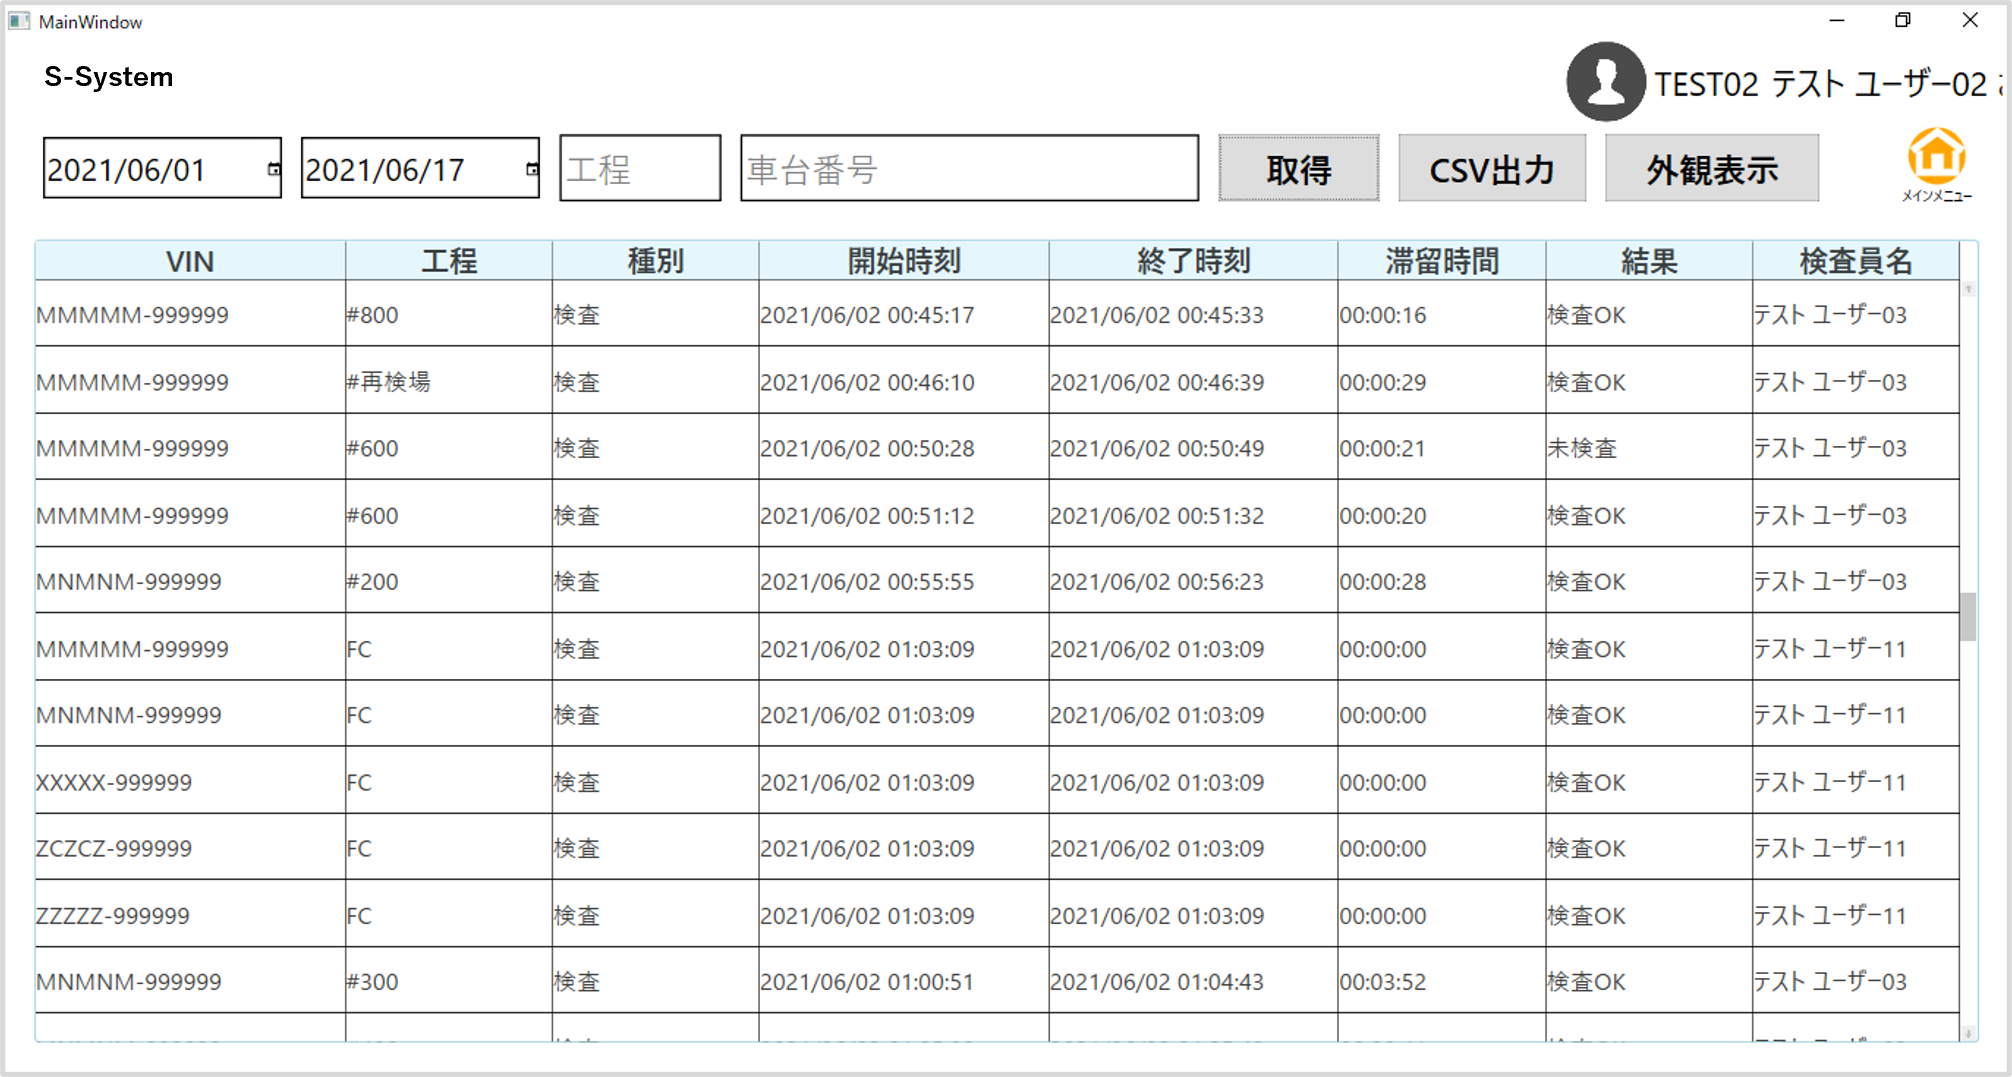The height and width of the screenshot is (1077, 2012).
Task: Select the row with 未検査 result
Action: 1581,448
